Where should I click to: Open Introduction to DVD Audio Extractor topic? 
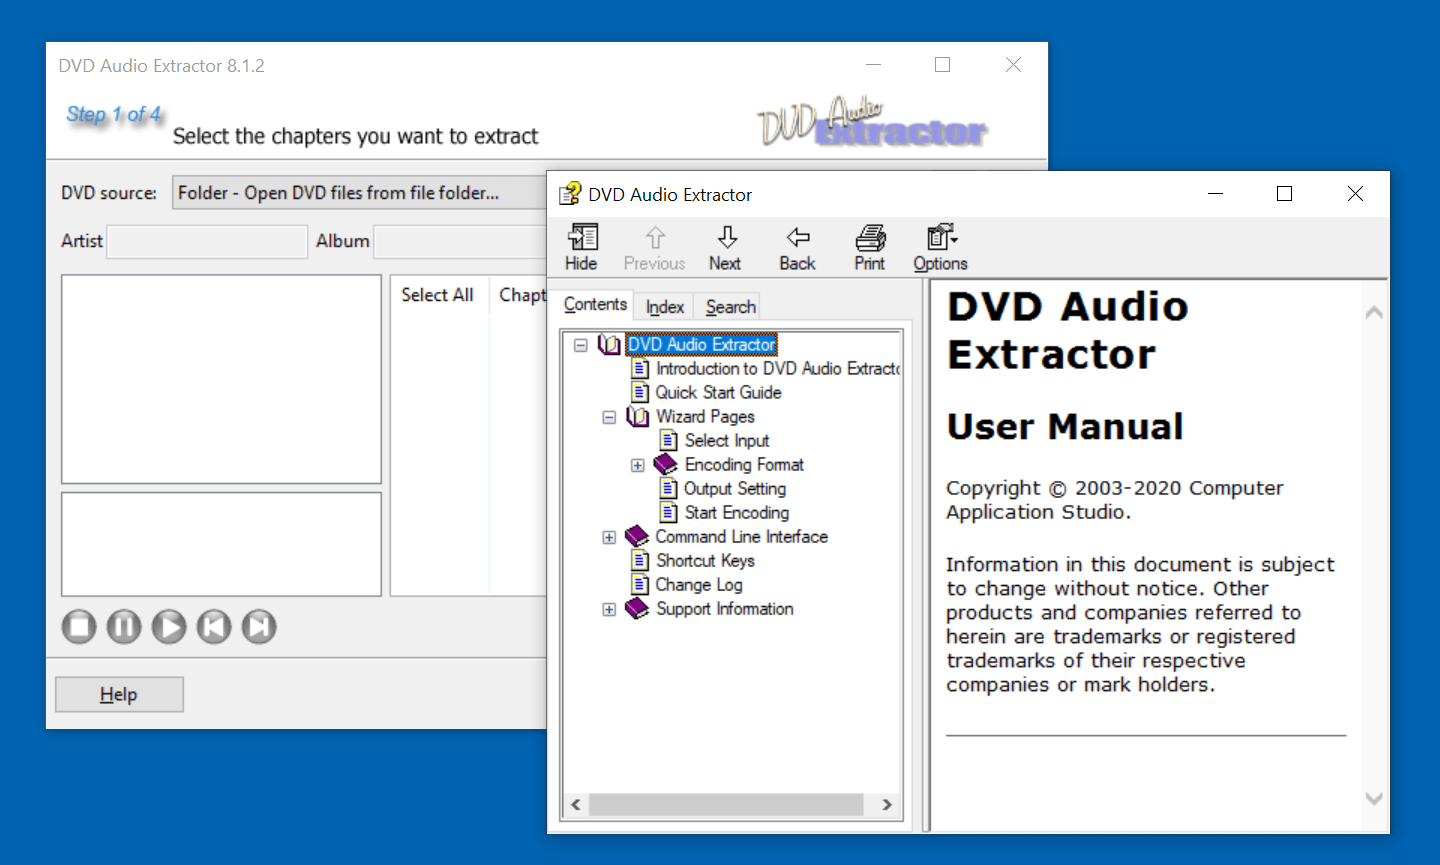pyautogui.click(x=777, y=368)
